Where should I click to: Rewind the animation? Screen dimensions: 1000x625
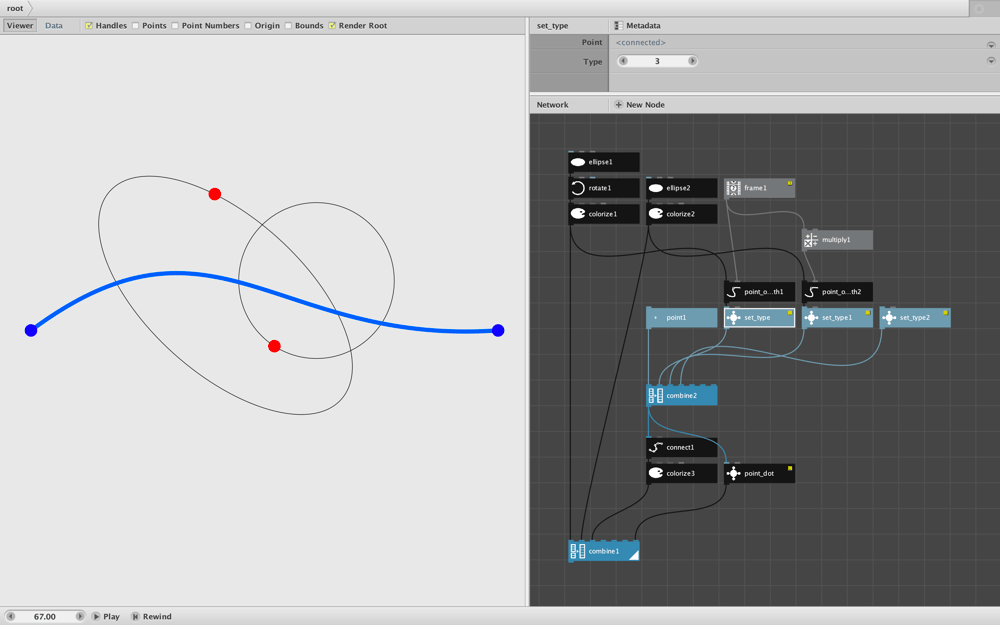[151, 616]
